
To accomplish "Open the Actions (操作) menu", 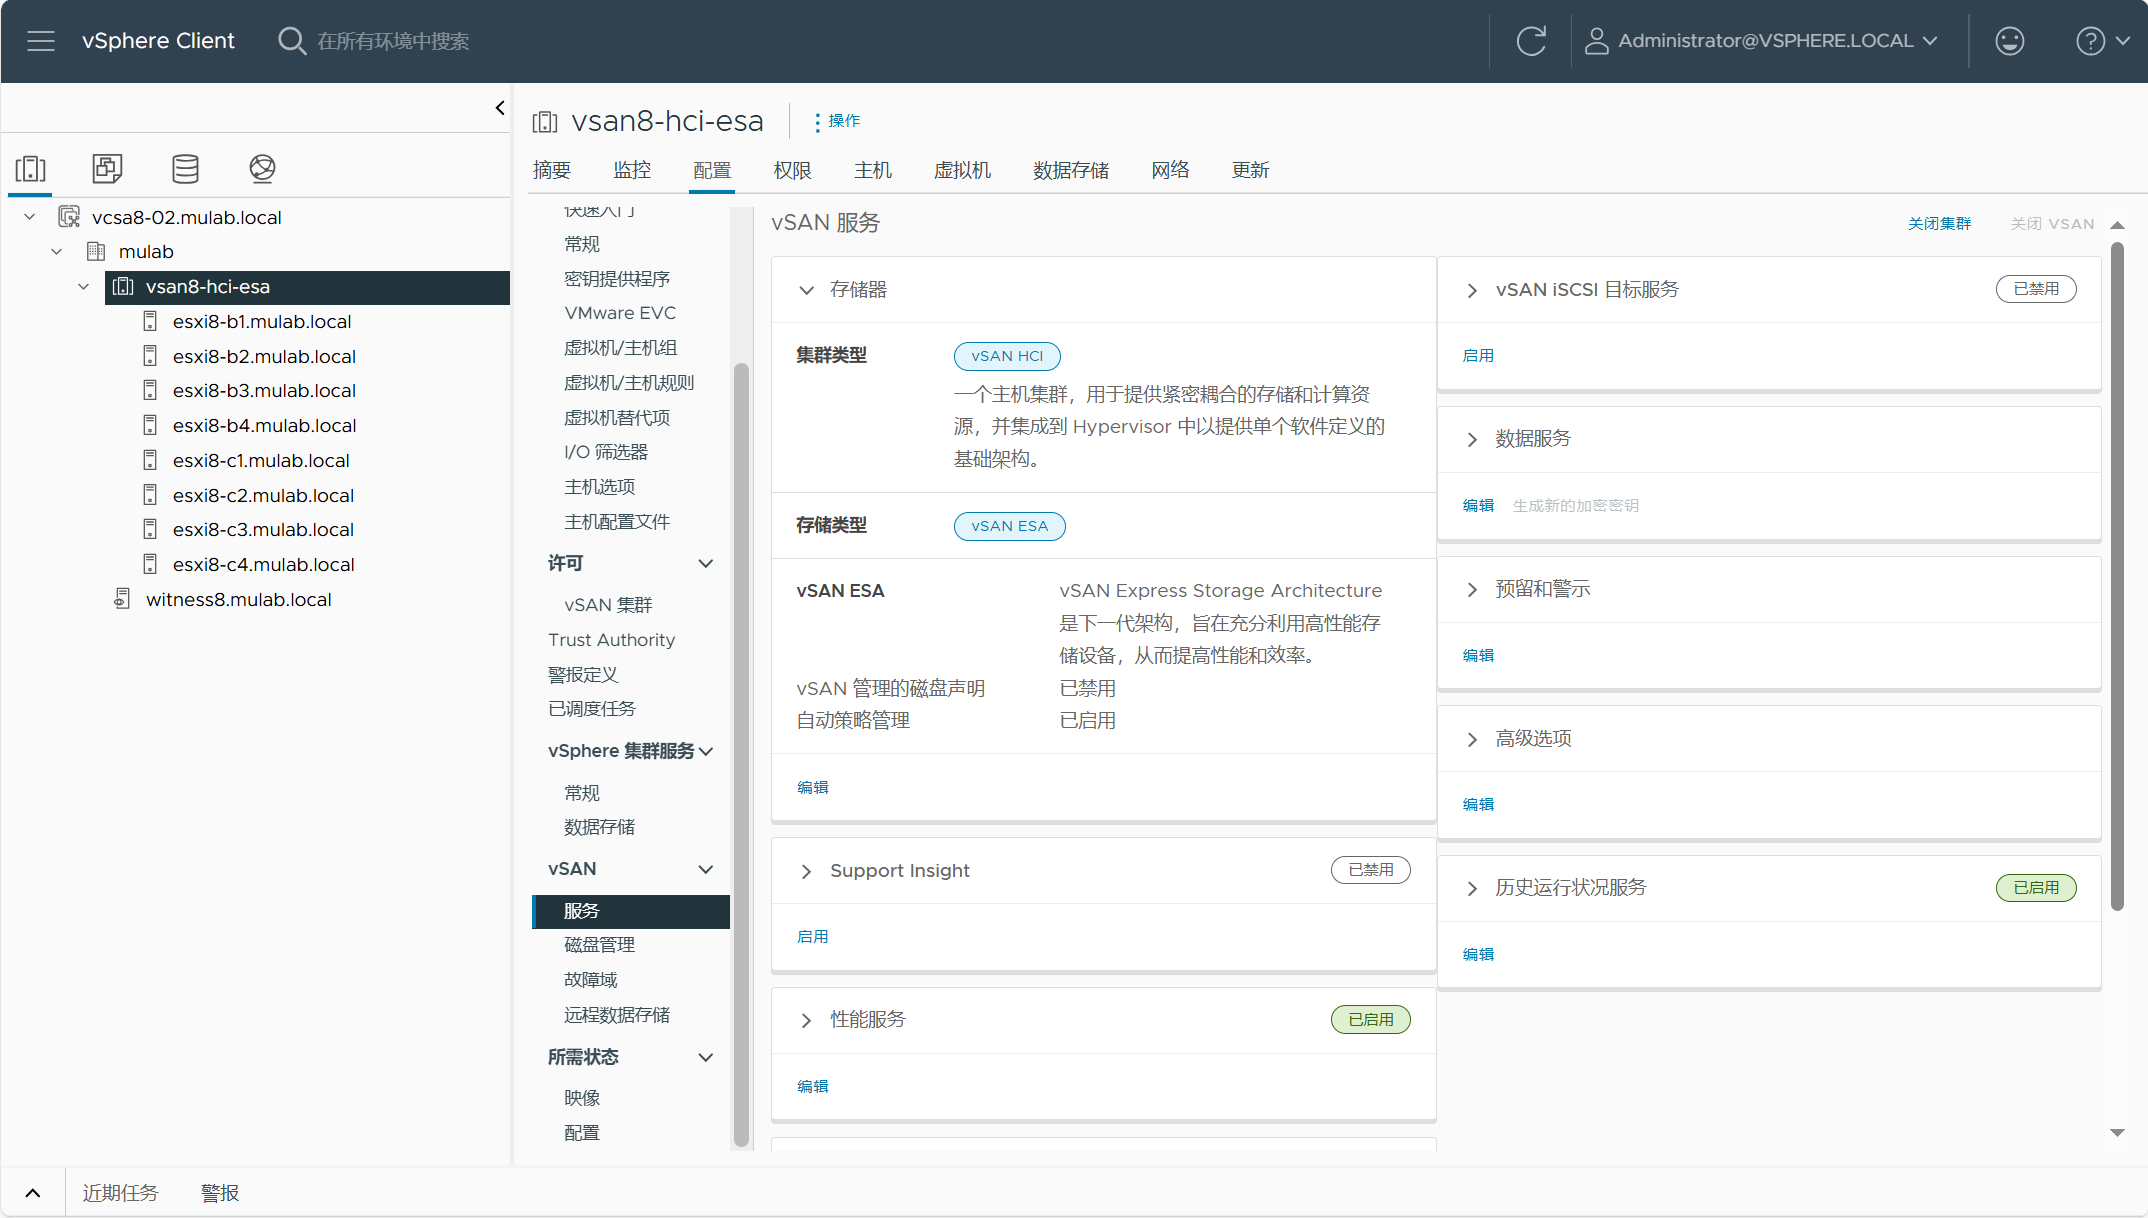I will pos(837,121).
